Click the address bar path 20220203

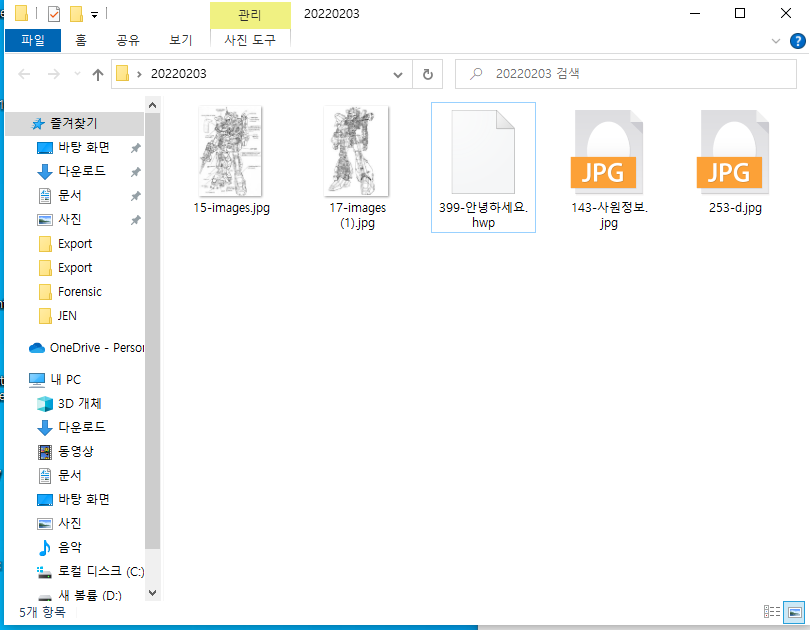point(179,74)
